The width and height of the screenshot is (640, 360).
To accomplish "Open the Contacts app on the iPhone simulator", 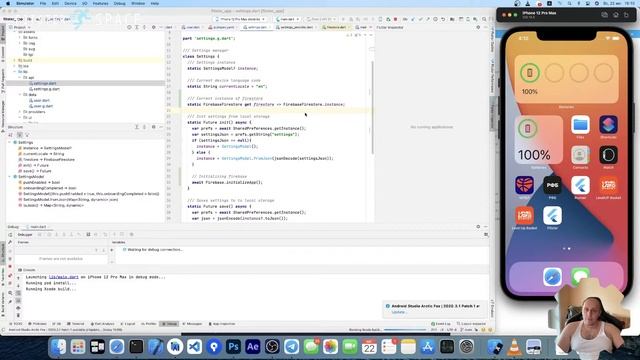I will click(x=580, y=155).
